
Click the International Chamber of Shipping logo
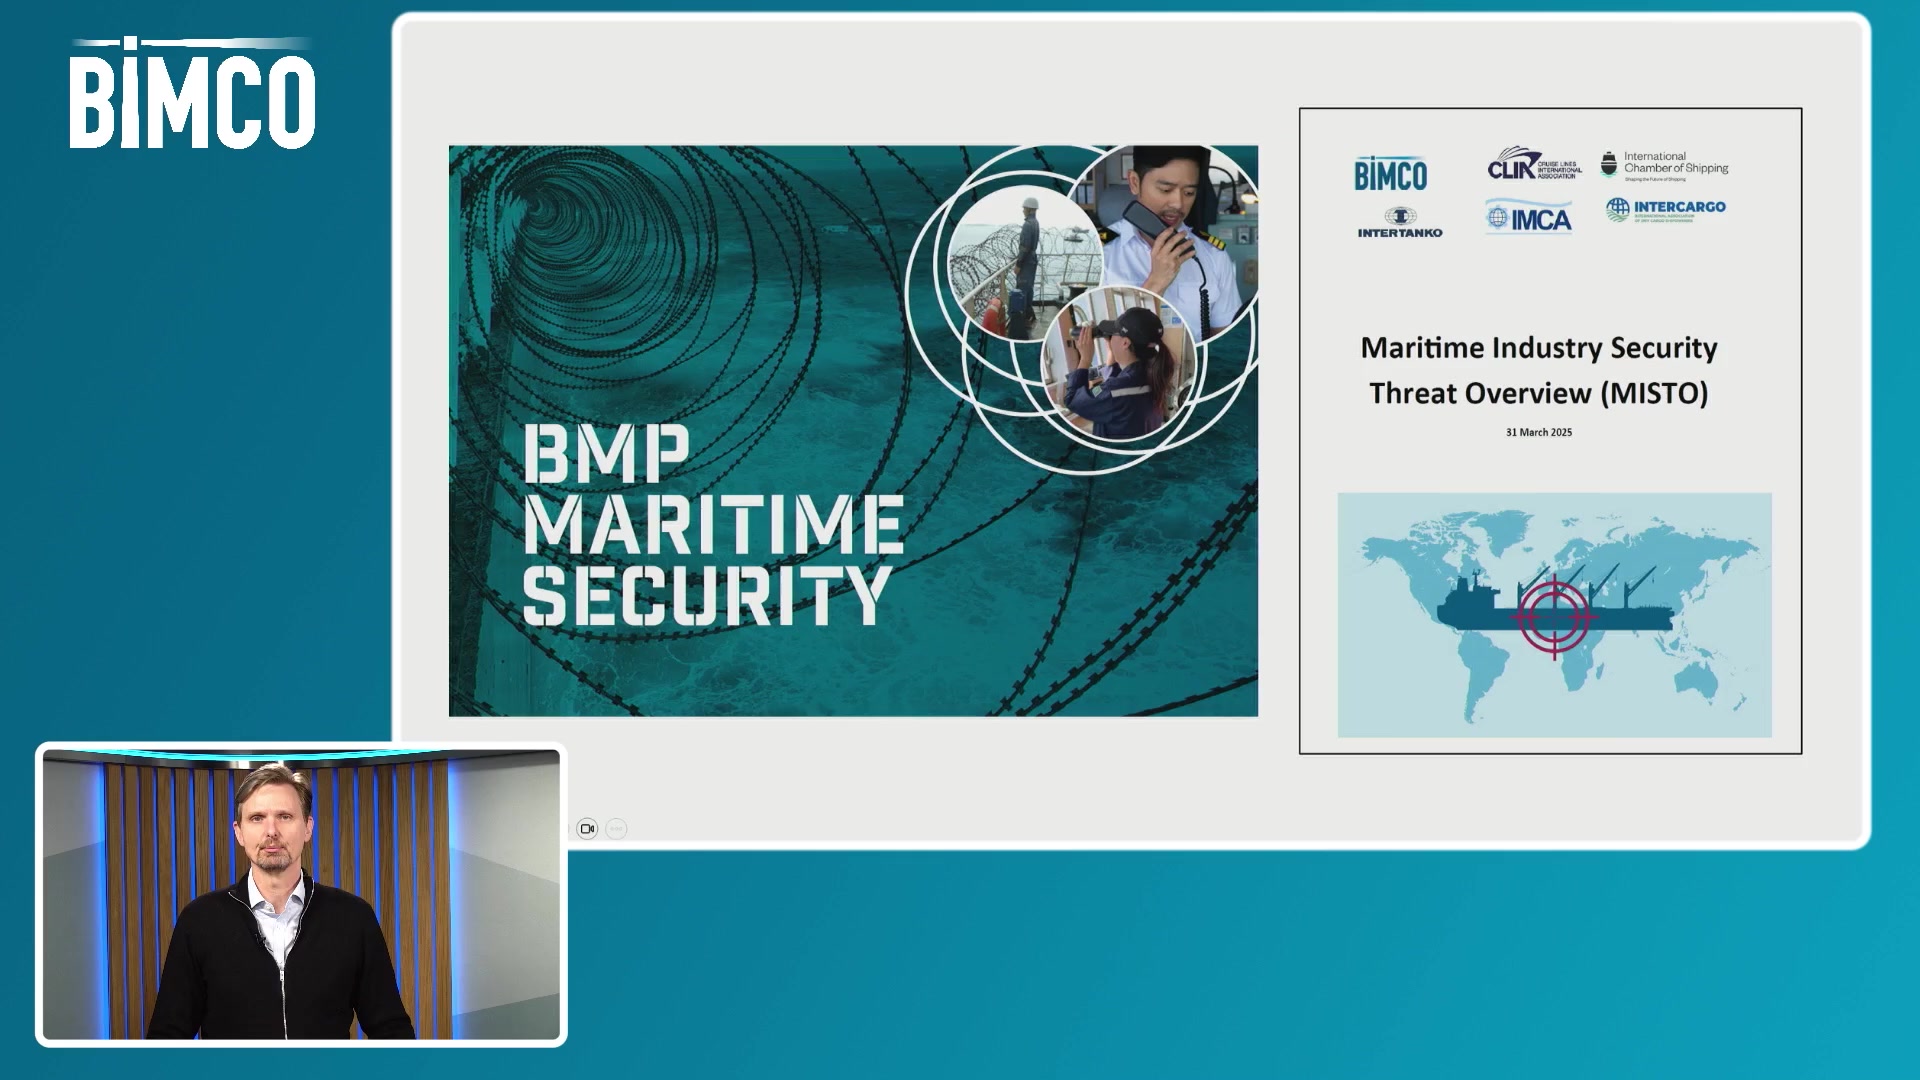tap(1664, 165)
